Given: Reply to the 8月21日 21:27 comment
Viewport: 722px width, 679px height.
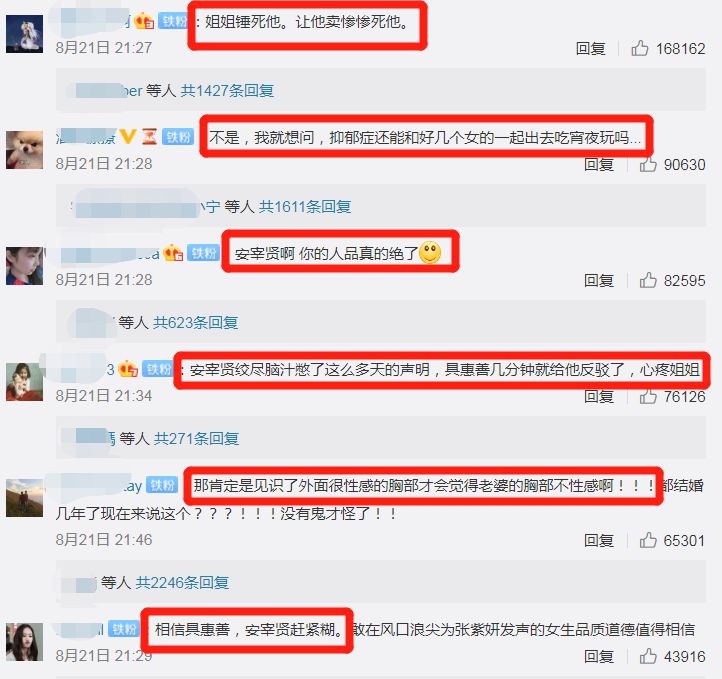Looking at the screenshot, I should pos(590,48).
